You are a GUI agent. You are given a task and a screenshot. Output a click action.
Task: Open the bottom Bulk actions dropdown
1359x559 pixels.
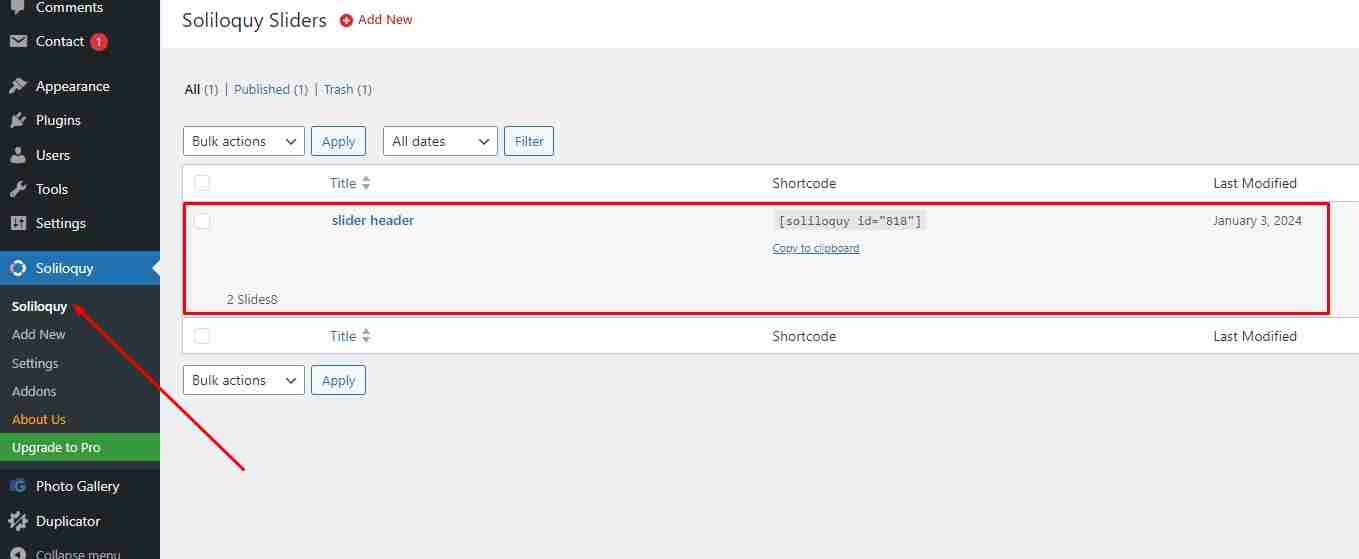click(244, 380)
